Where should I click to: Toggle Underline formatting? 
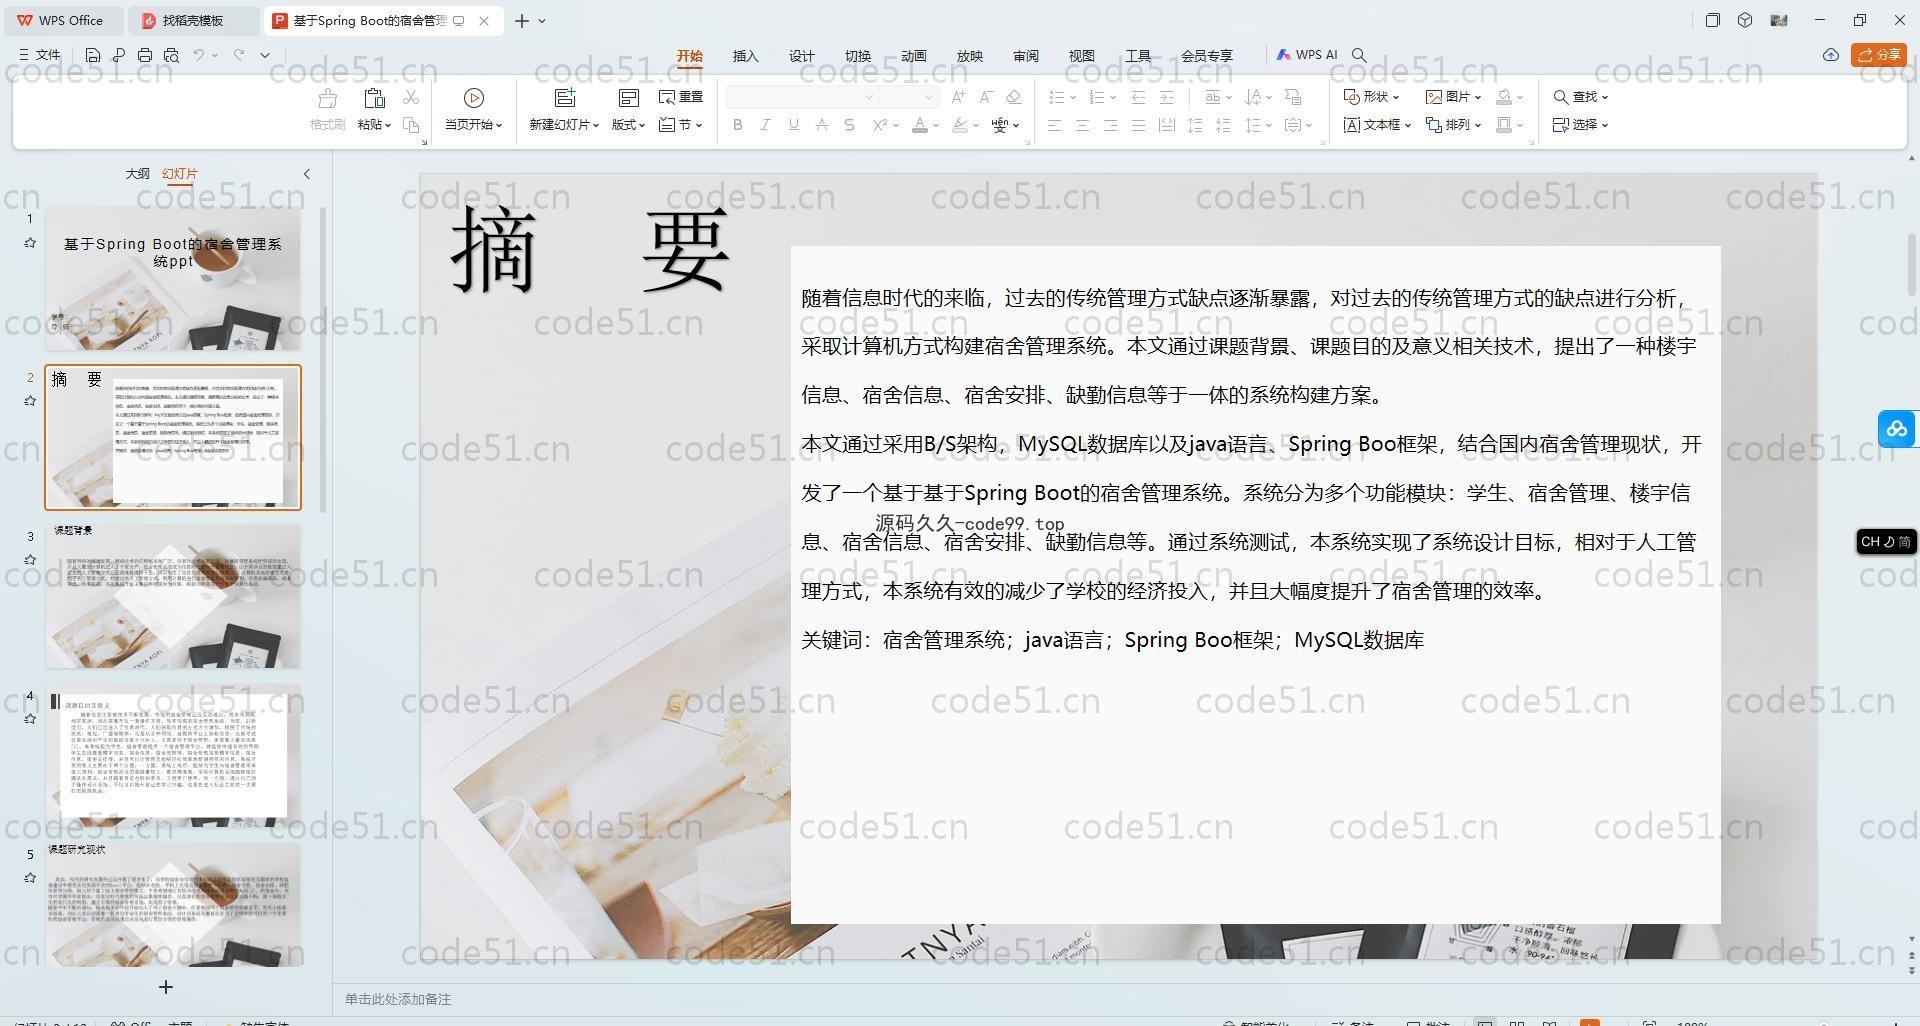pyautogui.click(x=793, y=125)
